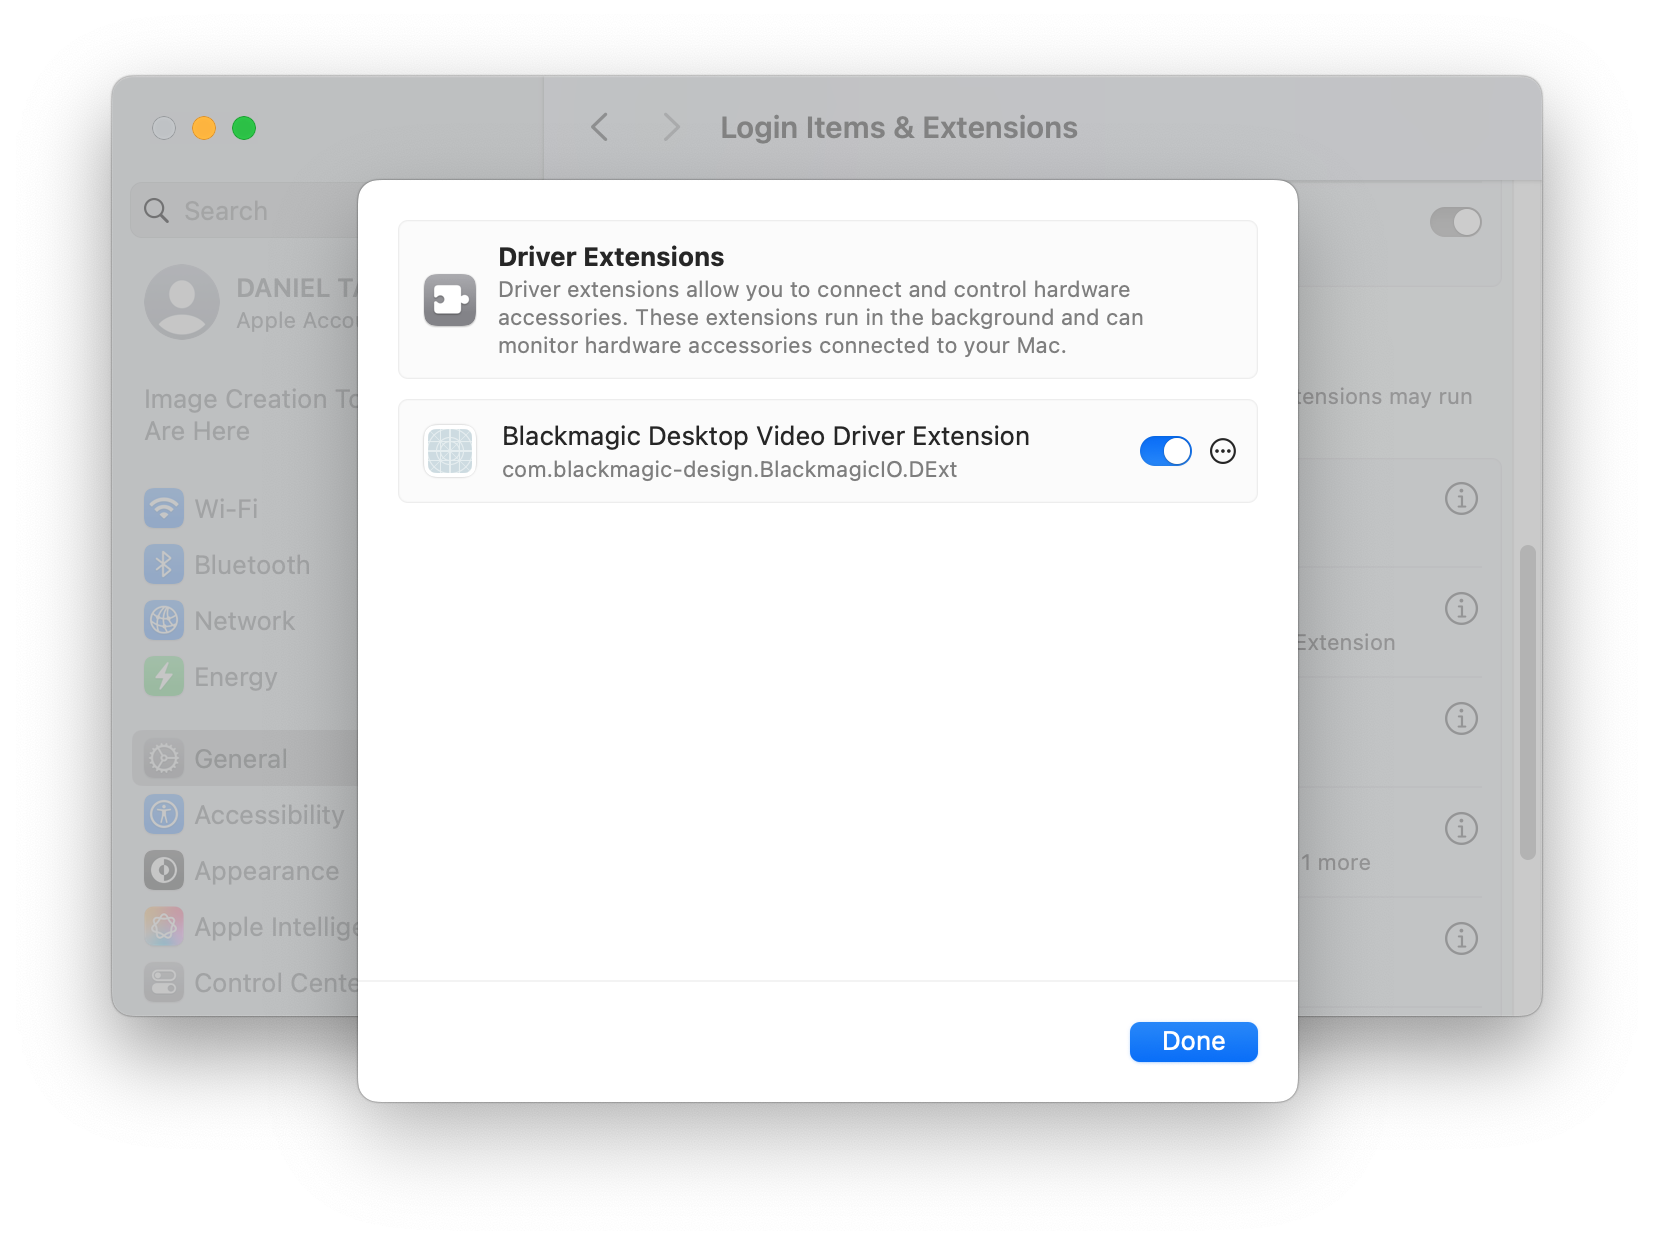Click the green zoom window button
Screen dimensions: 1654x1250
(244, 128)
